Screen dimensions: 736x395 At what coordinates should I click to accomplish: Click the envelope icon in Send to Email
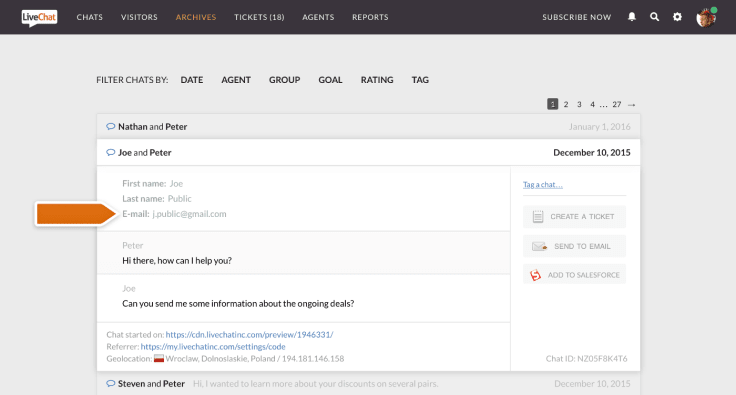click(x=539, y=246)
